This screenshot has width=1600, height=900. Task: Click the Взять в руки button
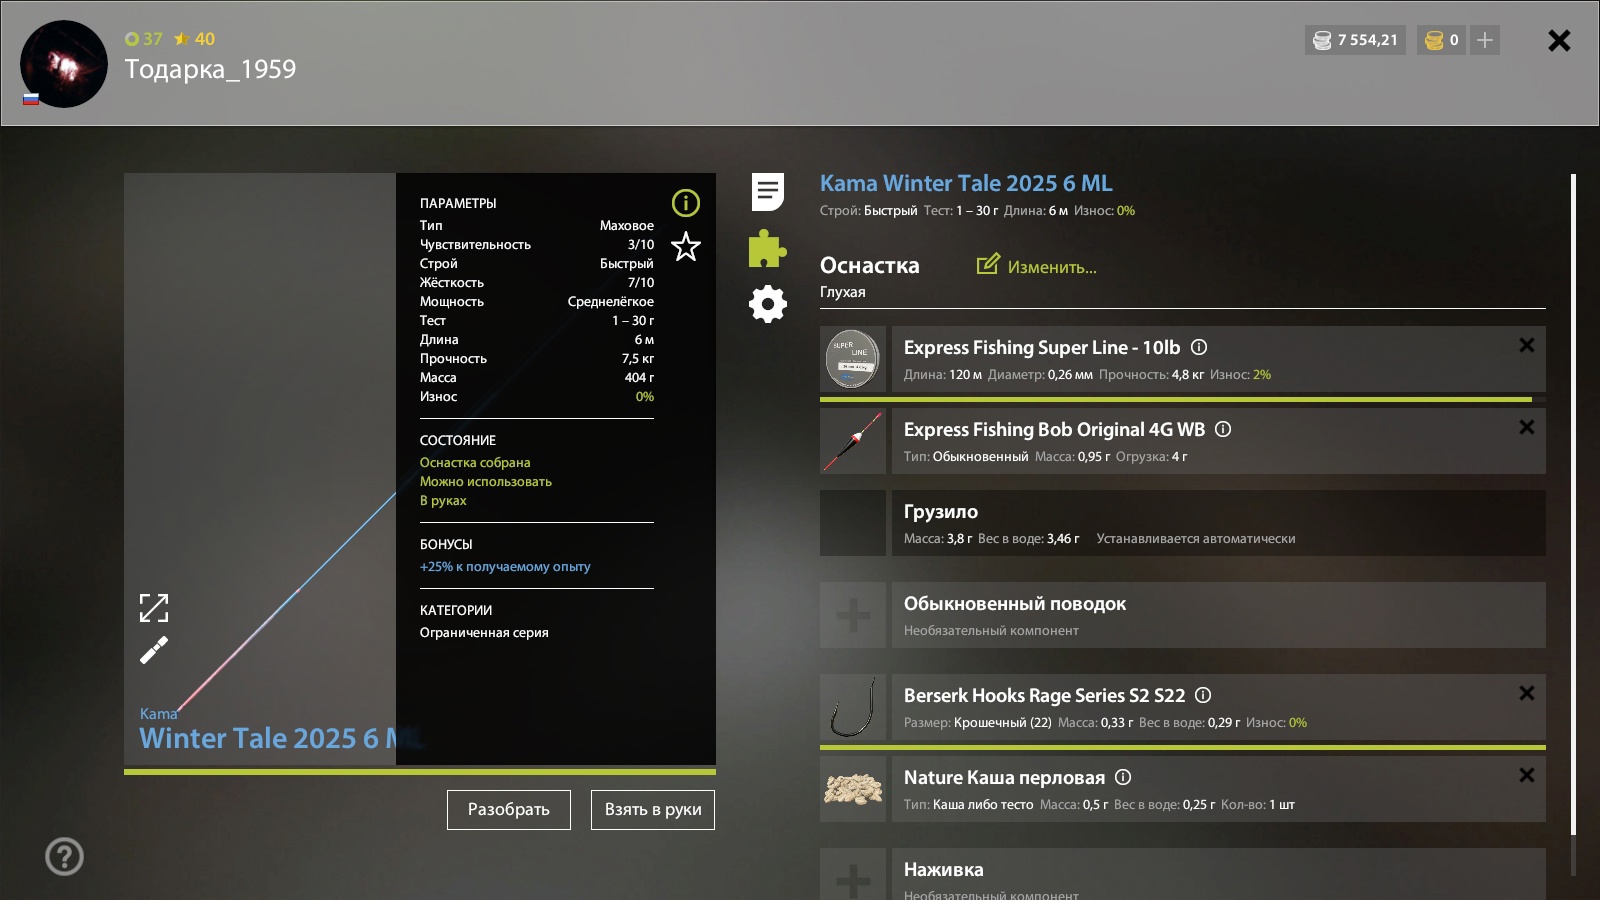tap(653, 810)
